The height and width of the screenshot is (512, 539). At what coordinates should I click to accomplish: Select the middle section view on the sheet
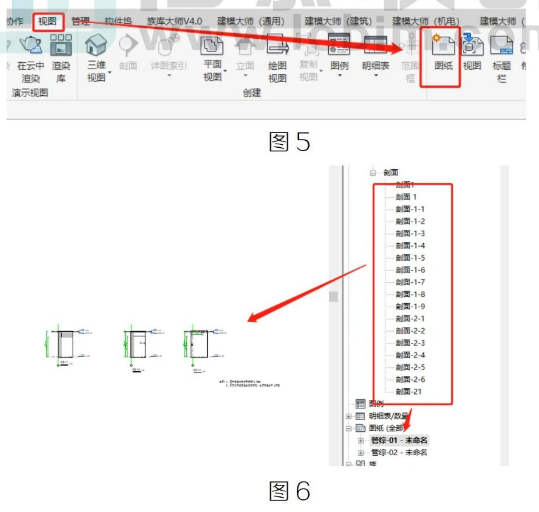point(143,348)
